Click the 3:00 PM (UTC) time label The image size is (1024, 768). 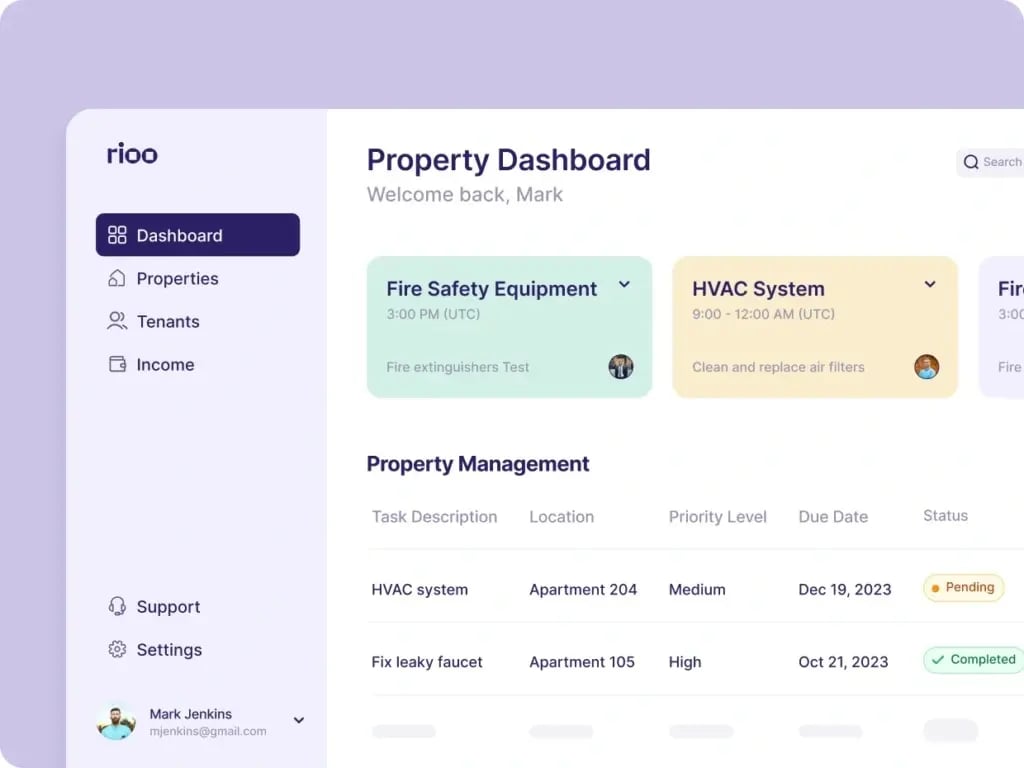(x=433, y=314)
